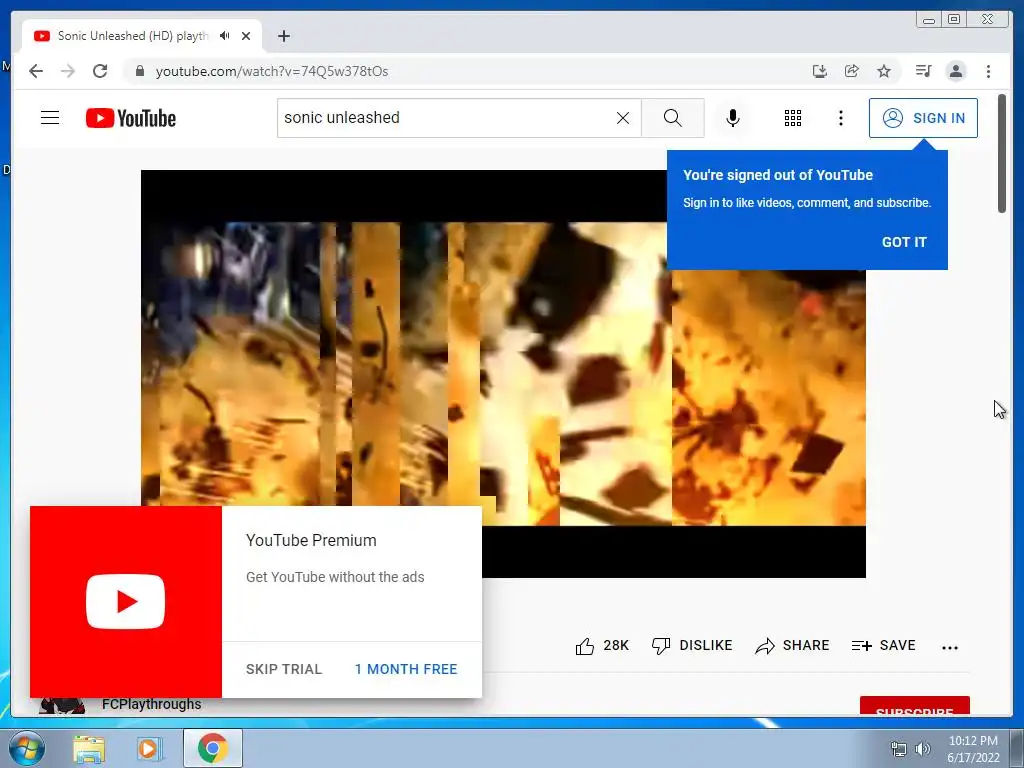Save video to a playlist
The width and height of the screenshot is (1024, 768).
[884, 646]
